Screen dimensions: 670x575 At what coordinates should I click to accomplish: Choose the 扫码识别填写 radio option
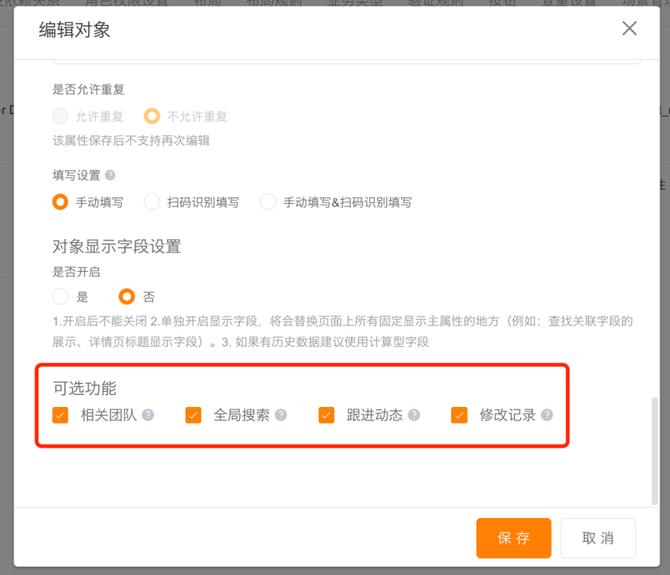tap(152, 202)
